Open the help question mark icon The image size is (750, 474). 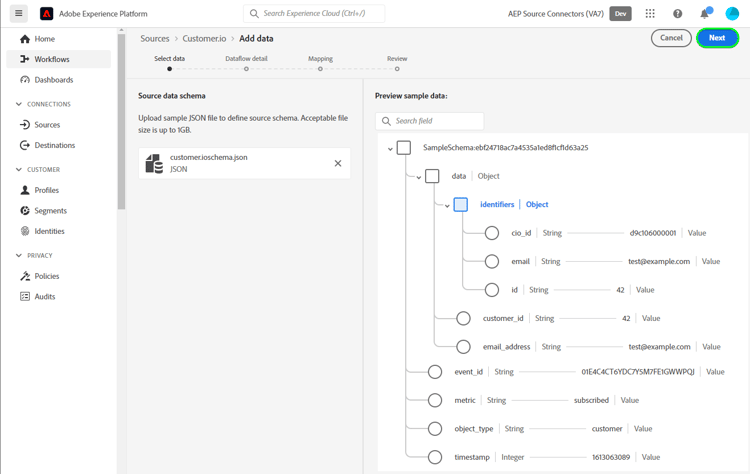[677, 14]
